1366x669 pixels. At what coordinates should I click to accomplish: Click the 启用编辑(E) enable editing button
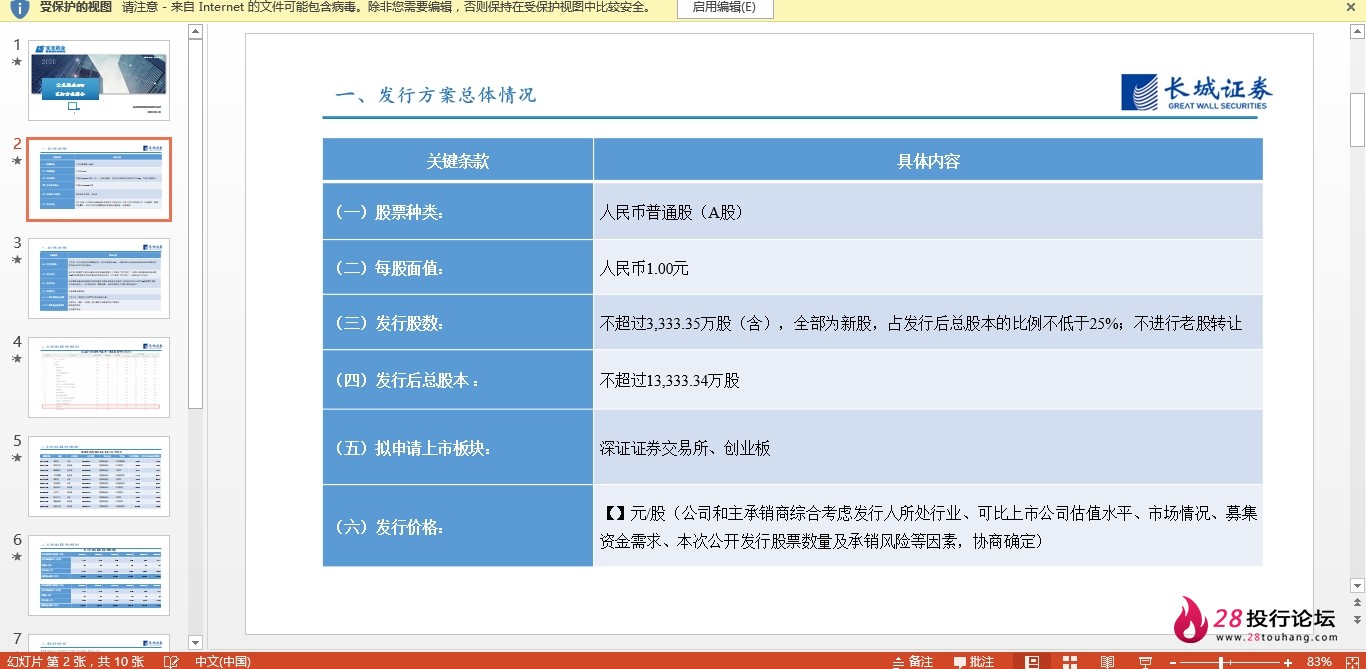pyautogui.click(x=724, y=8)
